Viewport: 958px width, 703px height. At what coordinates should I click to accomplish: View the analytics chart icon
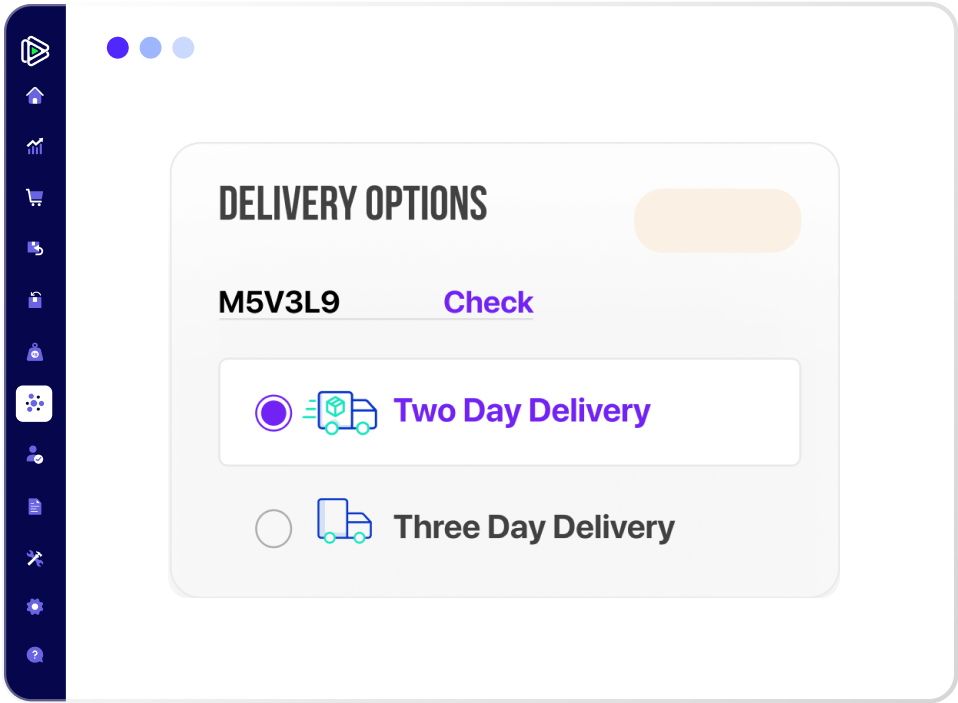pos(35,146)
